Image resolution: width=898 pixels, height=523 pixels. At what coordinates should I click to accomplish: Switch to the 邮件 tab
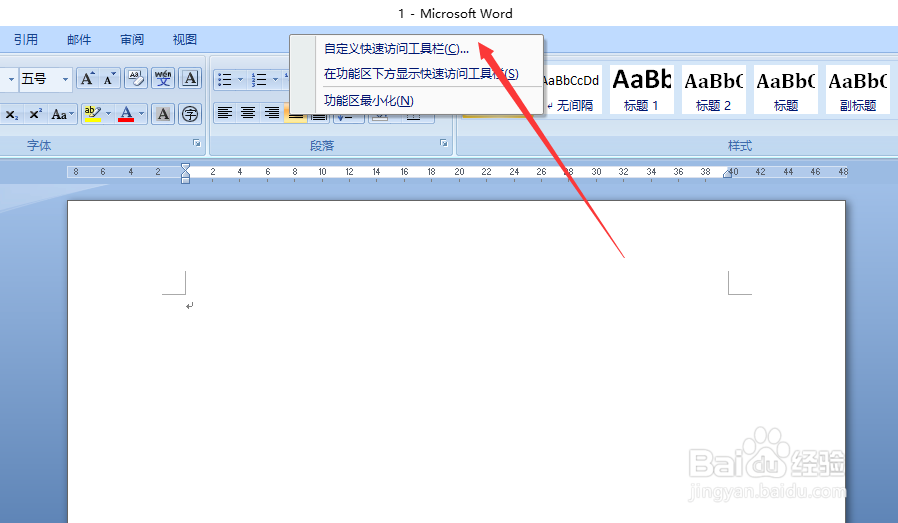click(x=79, y=40)
